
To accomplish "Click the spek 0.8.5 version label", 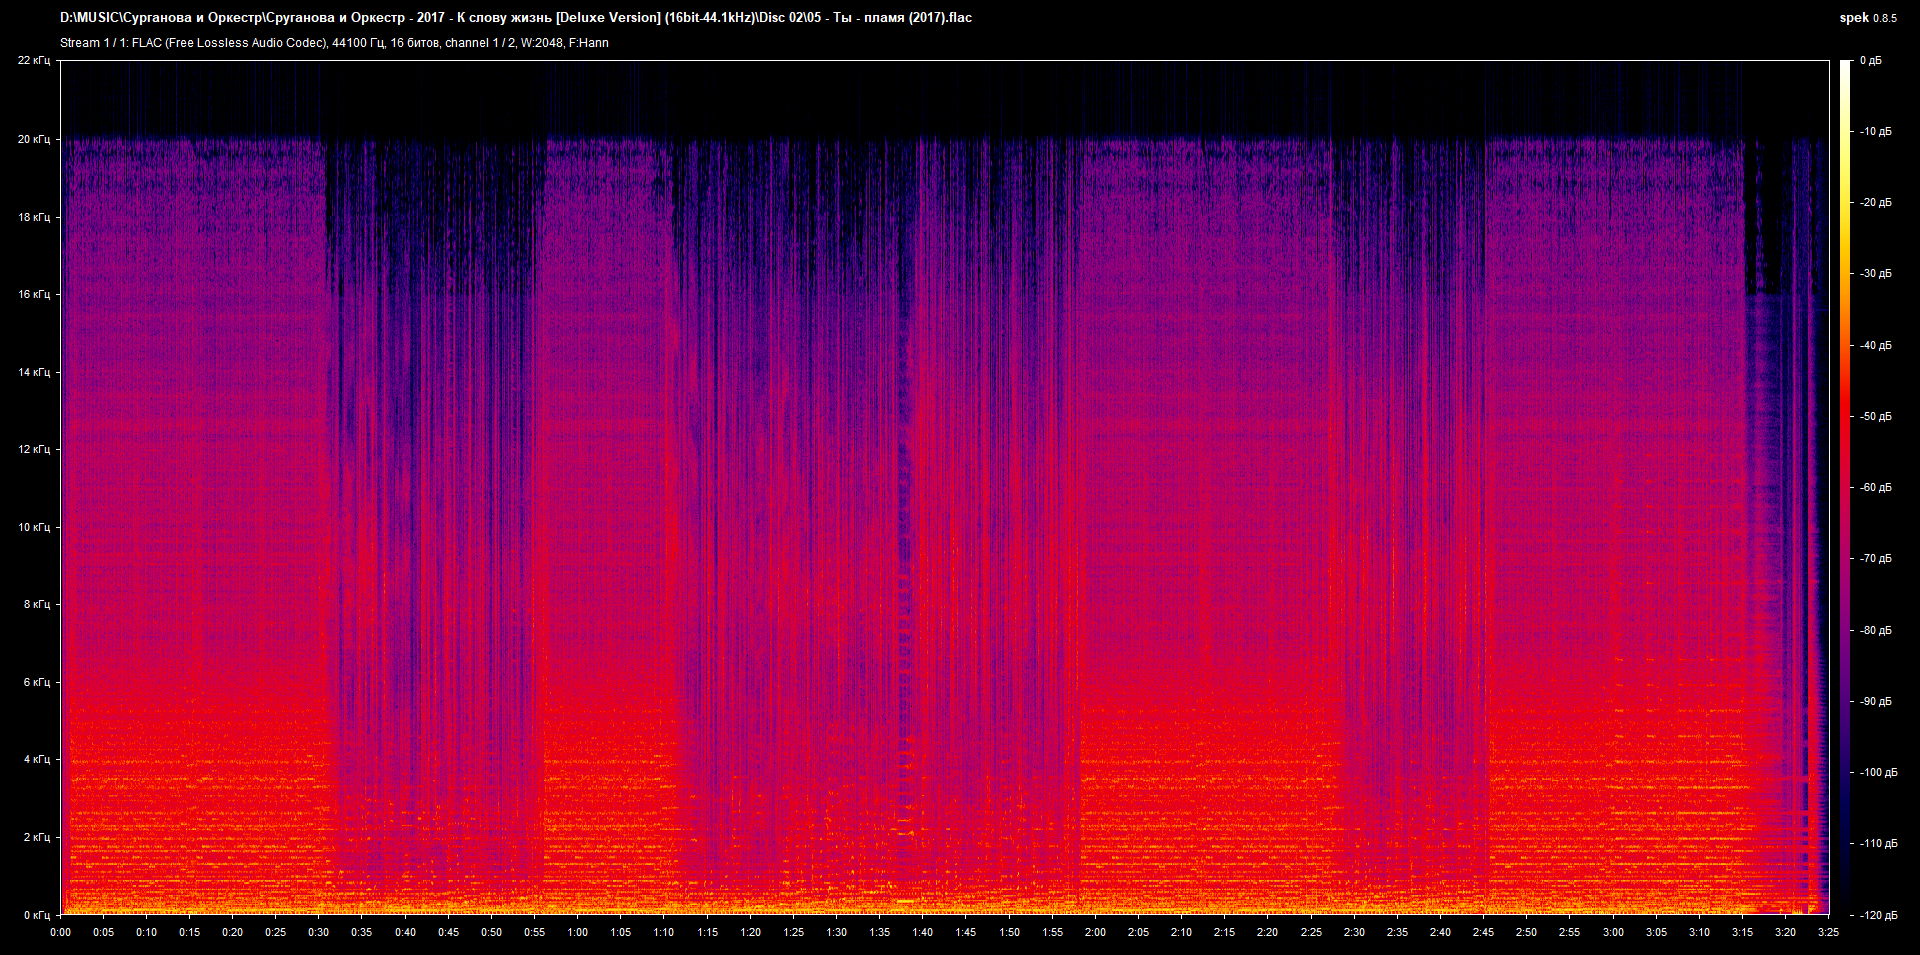I will tap(1867, 18).
